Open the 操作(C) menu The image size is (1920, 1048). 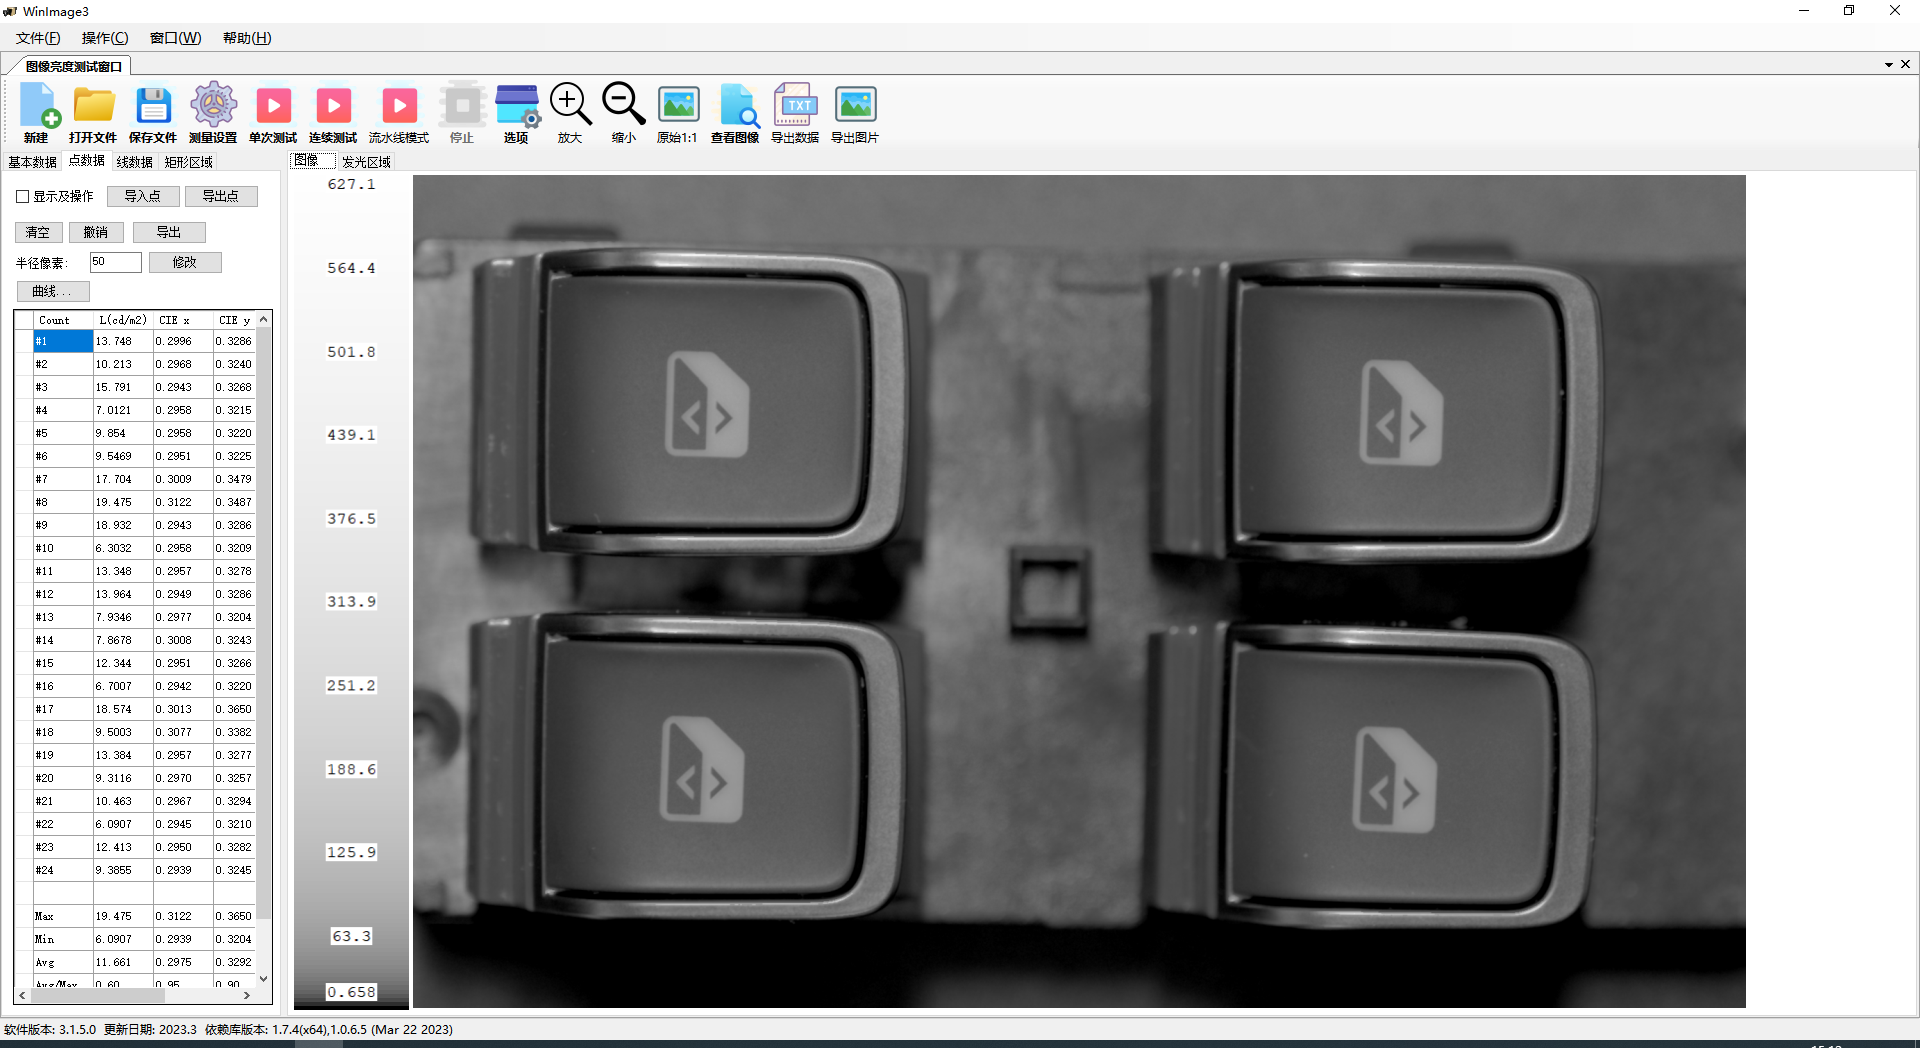[105, 38]
